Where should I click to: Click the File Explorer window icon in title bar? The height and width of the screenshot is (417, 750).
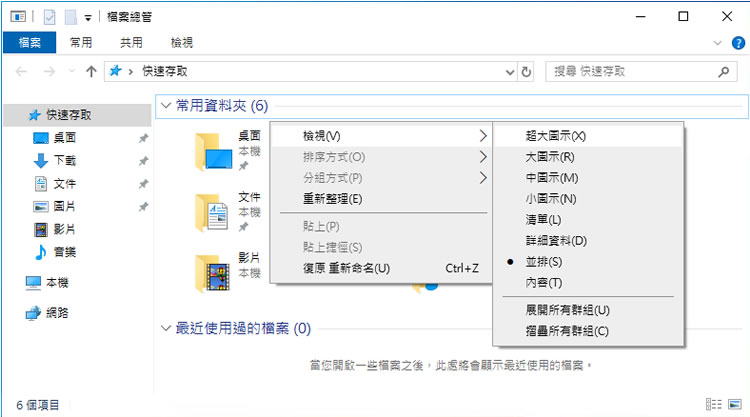(x=18, y=17)
